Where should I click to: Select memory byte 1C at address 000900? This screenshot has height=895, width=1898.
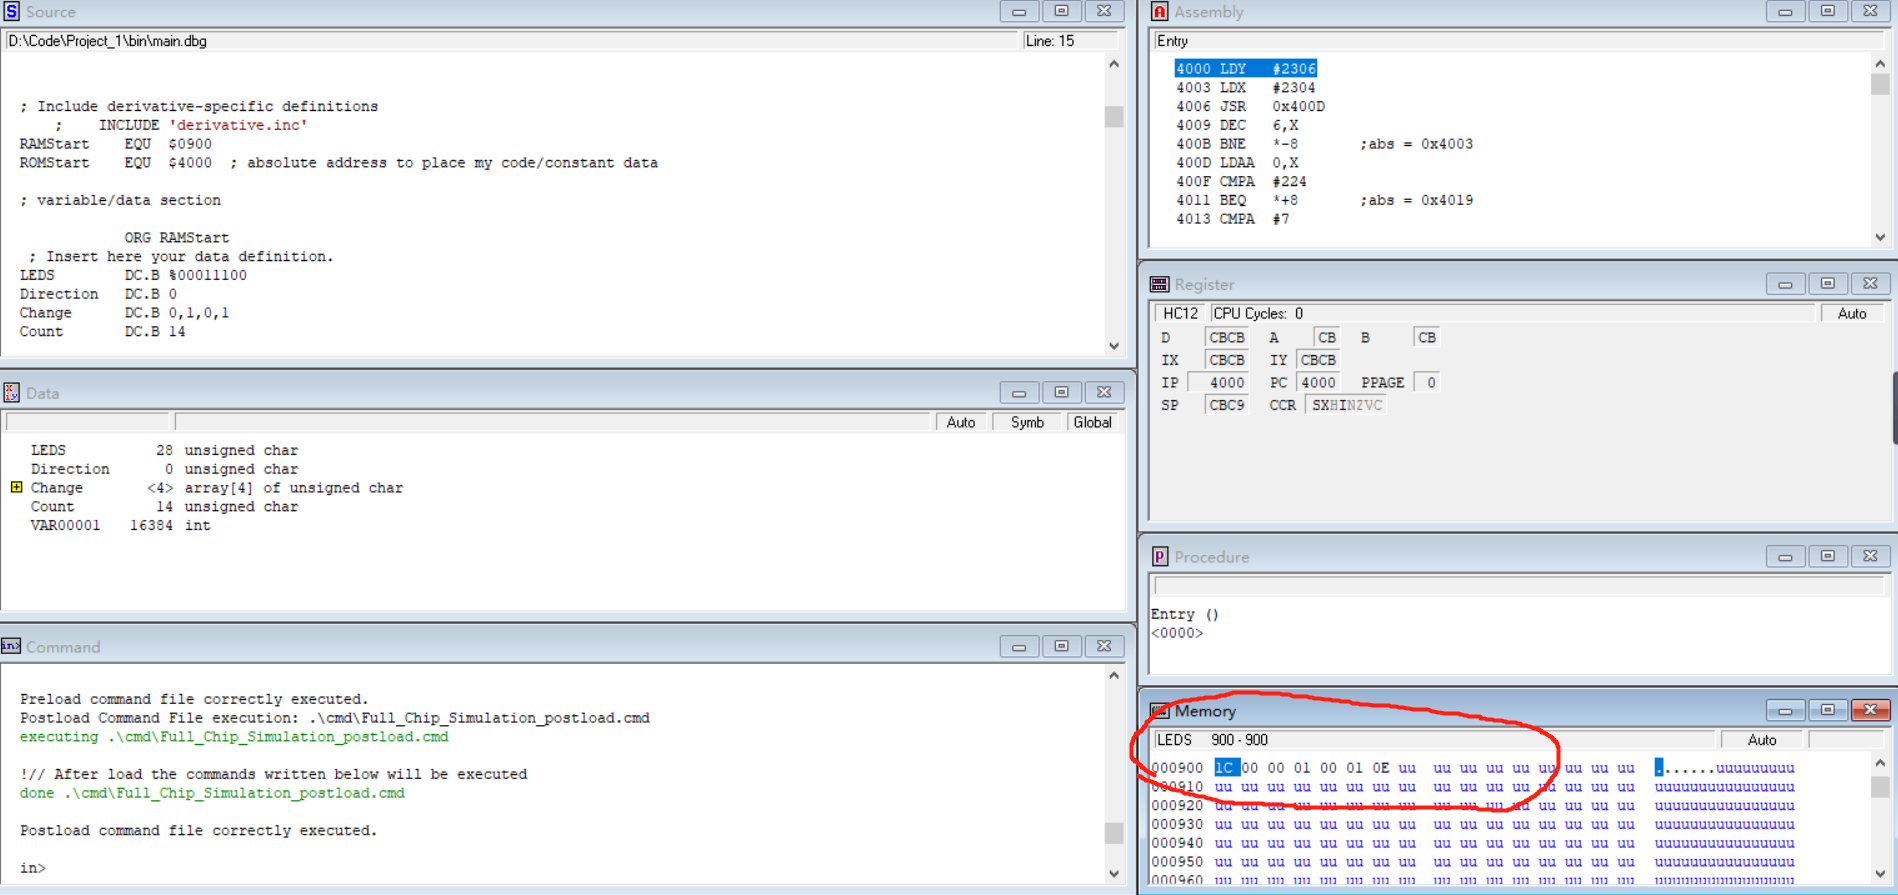point(1225,767)
